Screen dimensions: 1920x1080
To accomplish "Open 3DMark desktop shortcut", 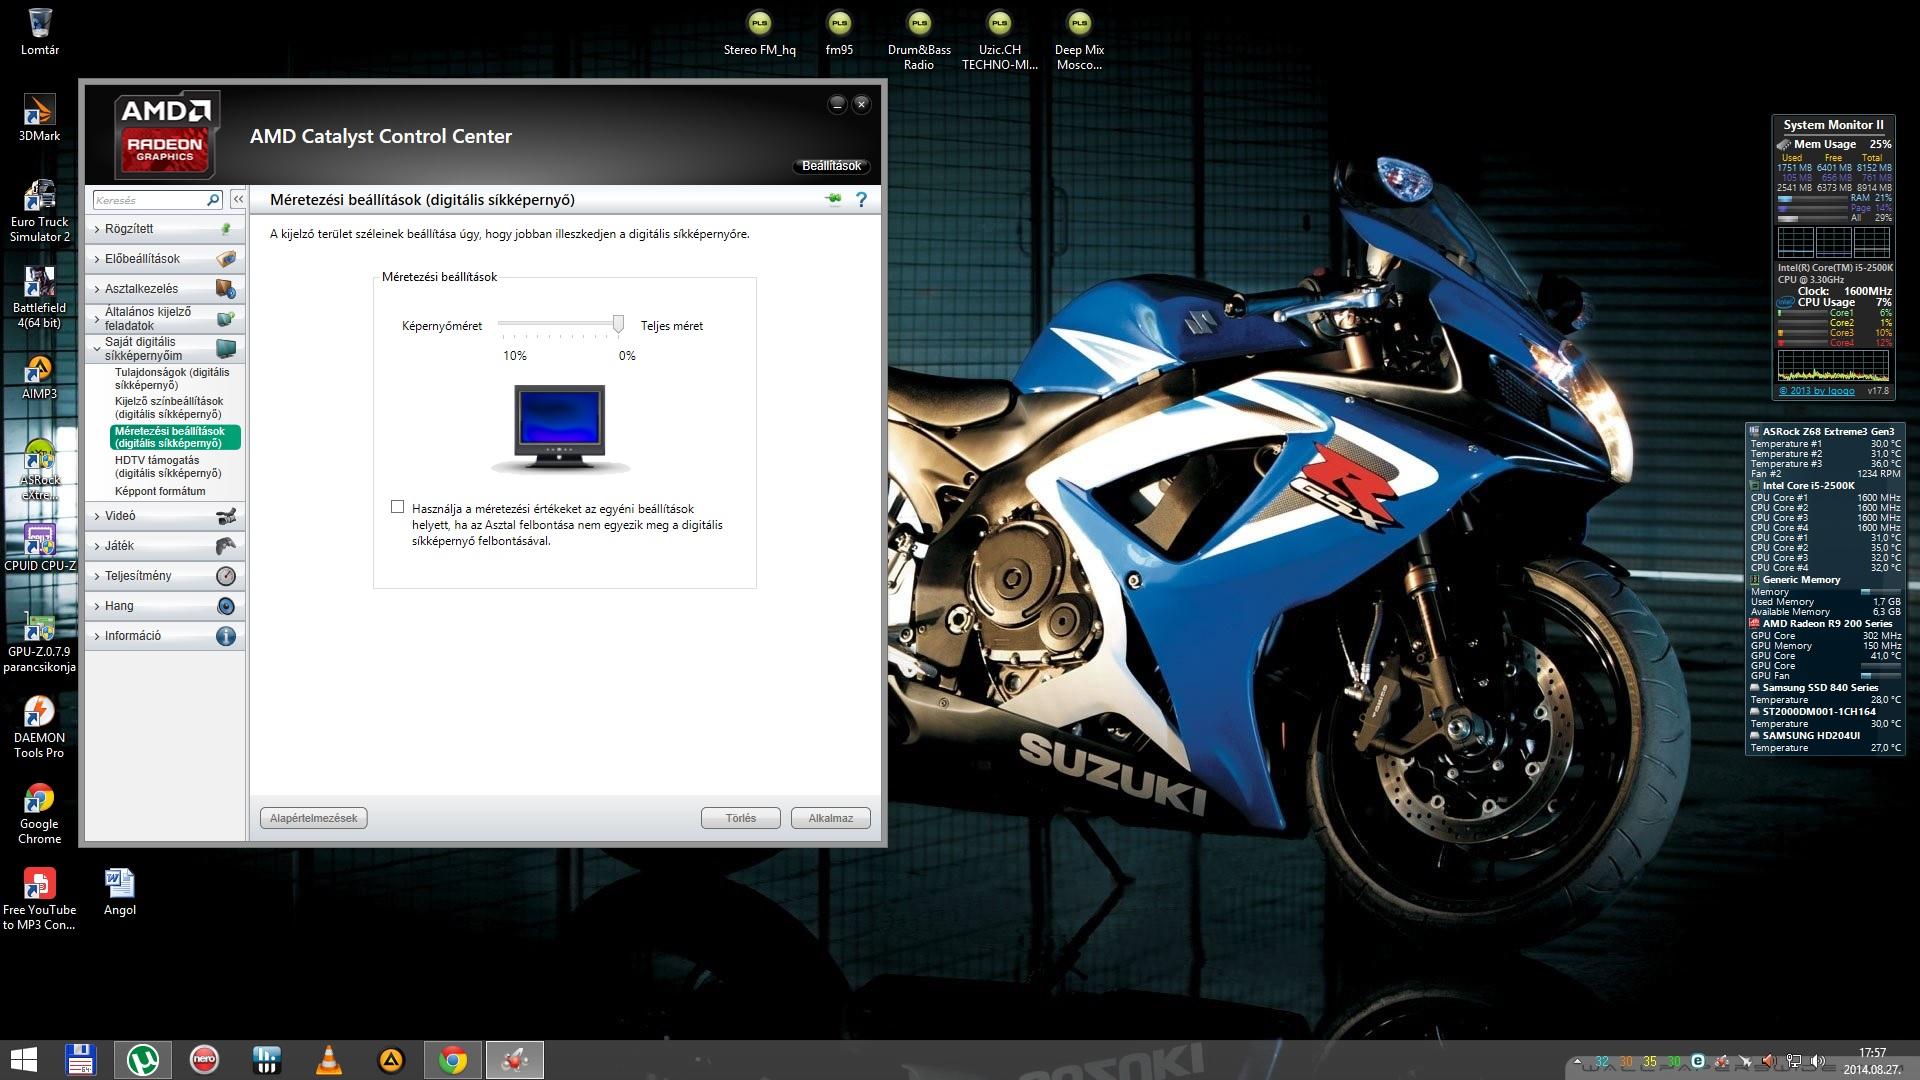I will [39, 110].
